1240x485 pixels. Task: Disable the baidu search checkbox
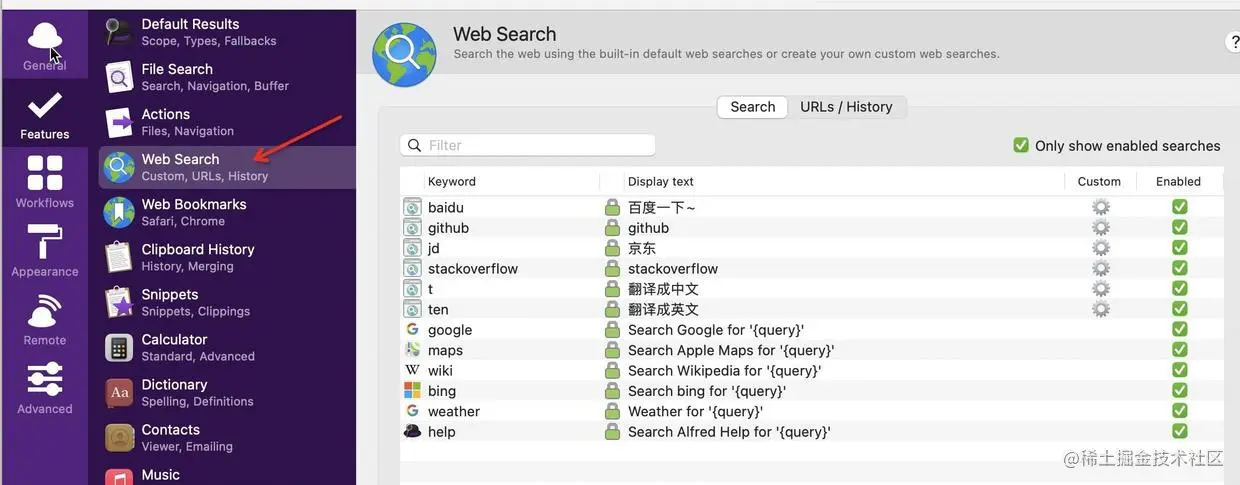1180,207
